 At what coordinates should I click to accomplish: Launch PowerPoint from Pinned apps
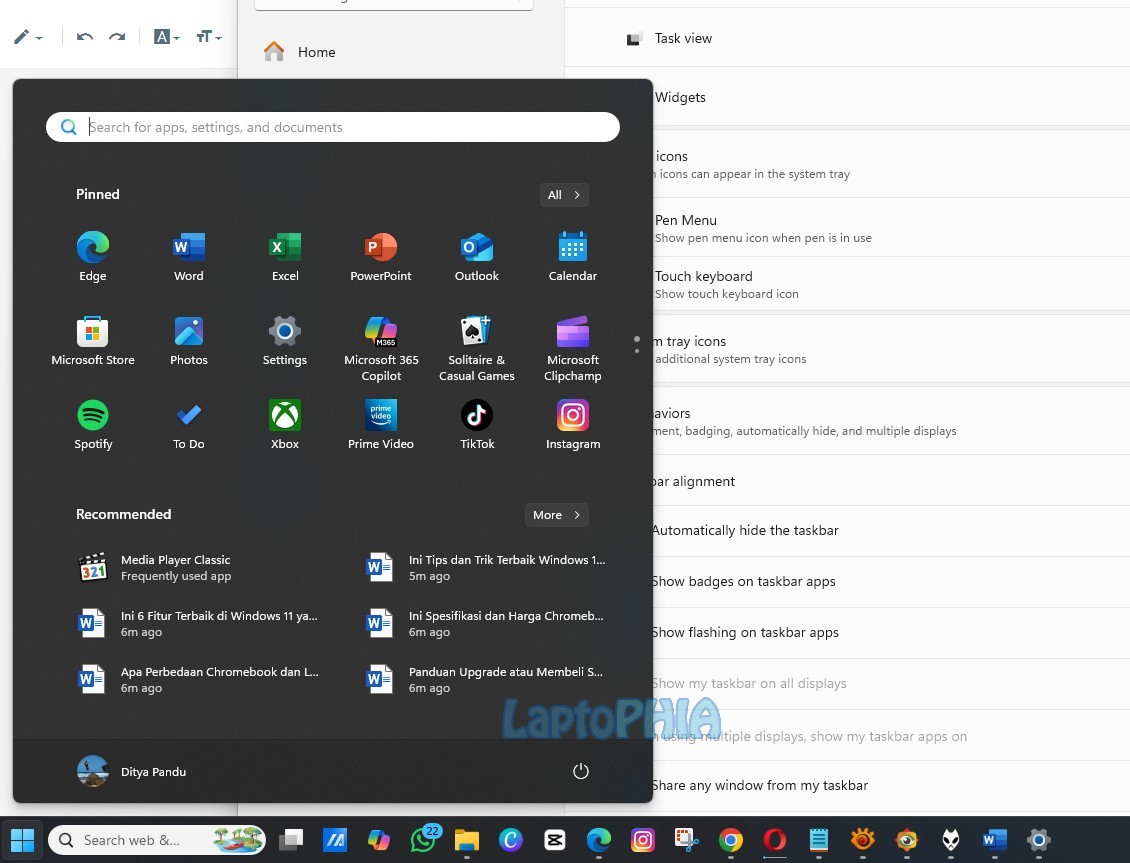pyautogui.click(x=381, y=256)
